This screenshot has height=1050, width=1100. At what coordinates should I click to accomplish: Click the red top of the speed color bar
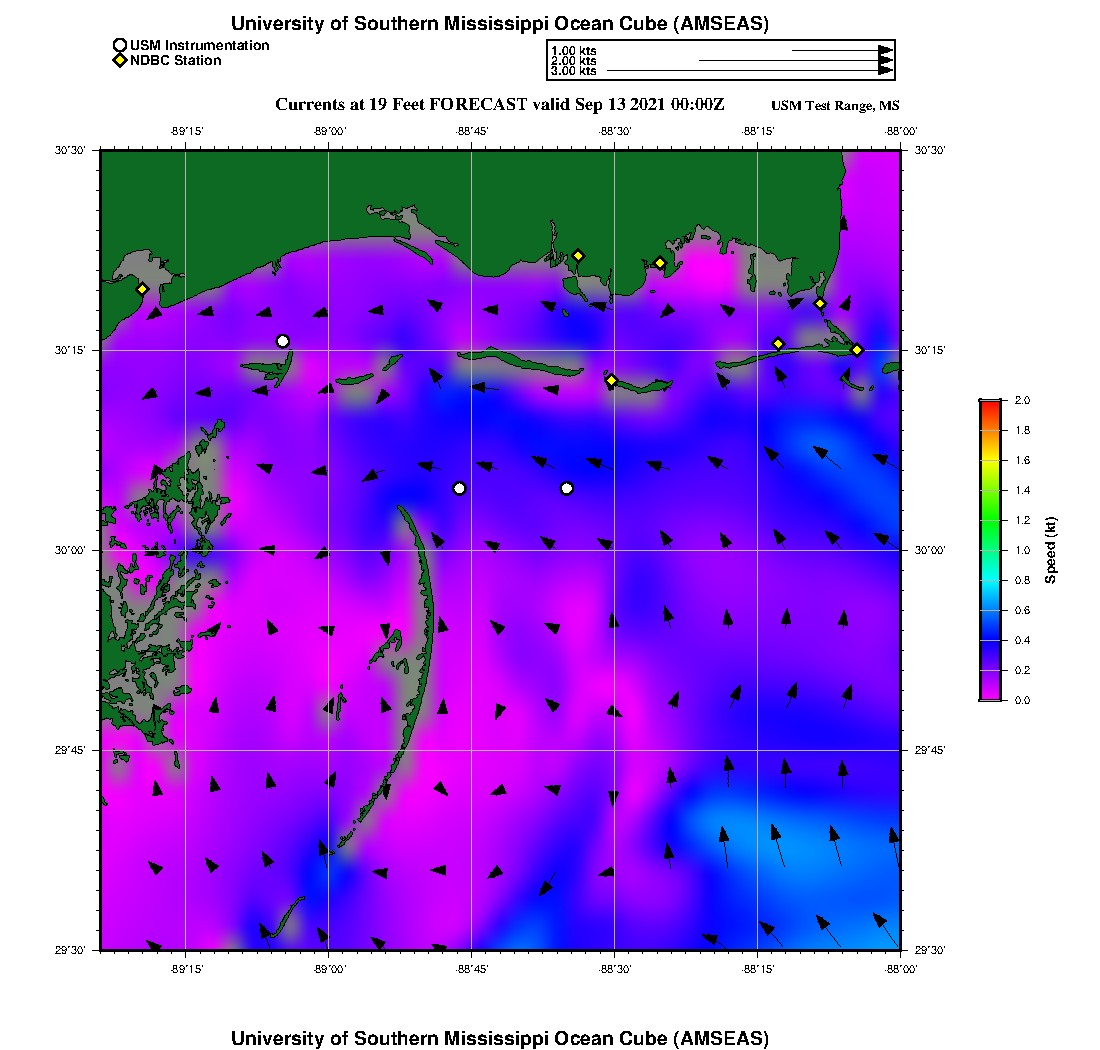(x=990, y=404)
